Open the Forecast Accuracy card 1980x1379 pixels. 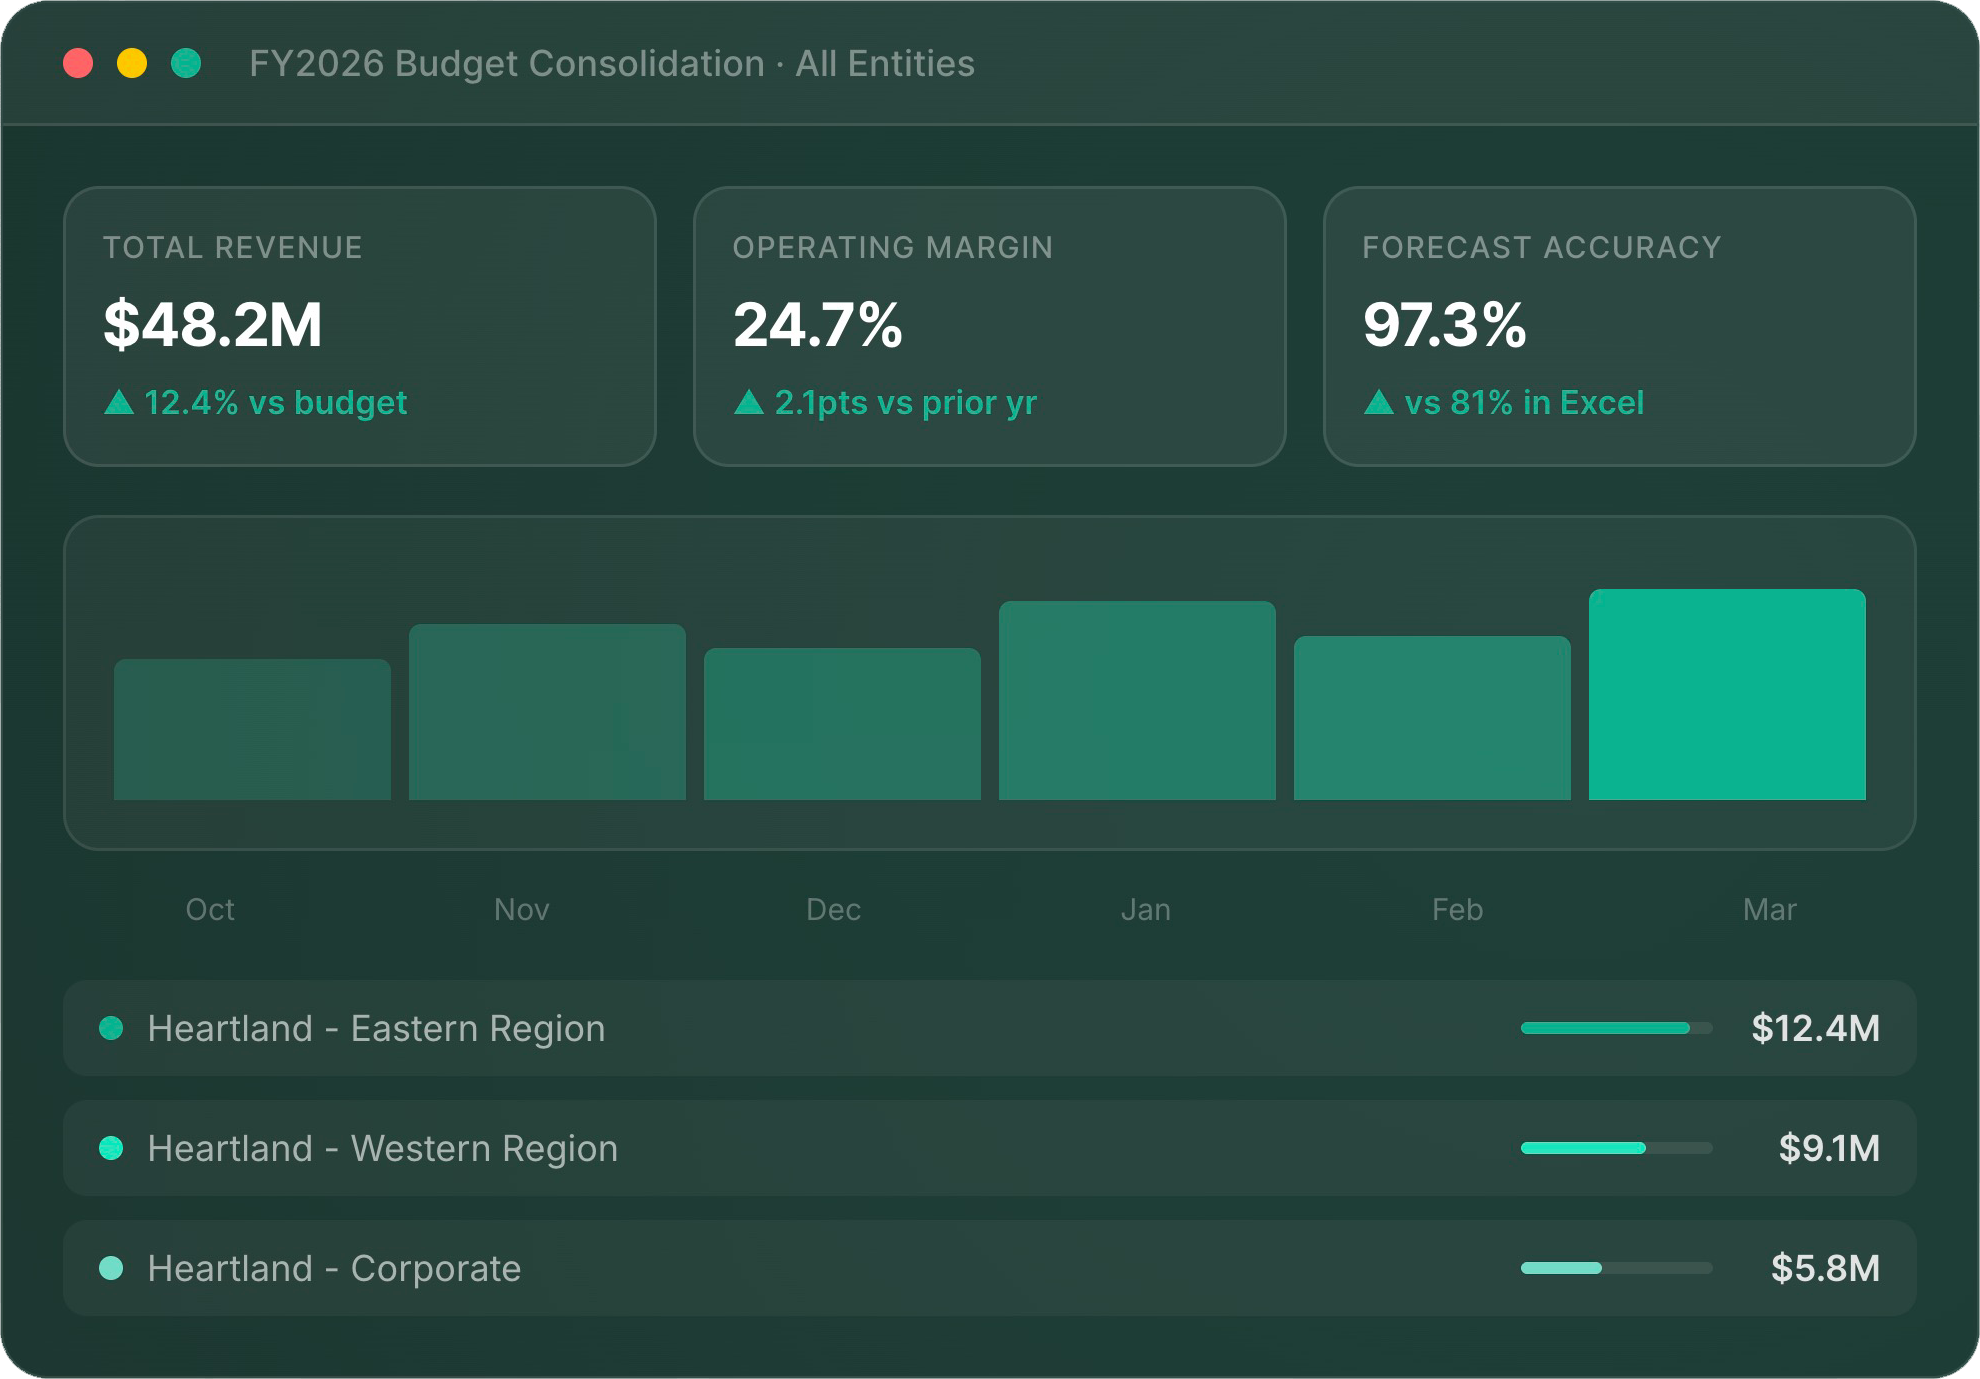(1619, 326)
